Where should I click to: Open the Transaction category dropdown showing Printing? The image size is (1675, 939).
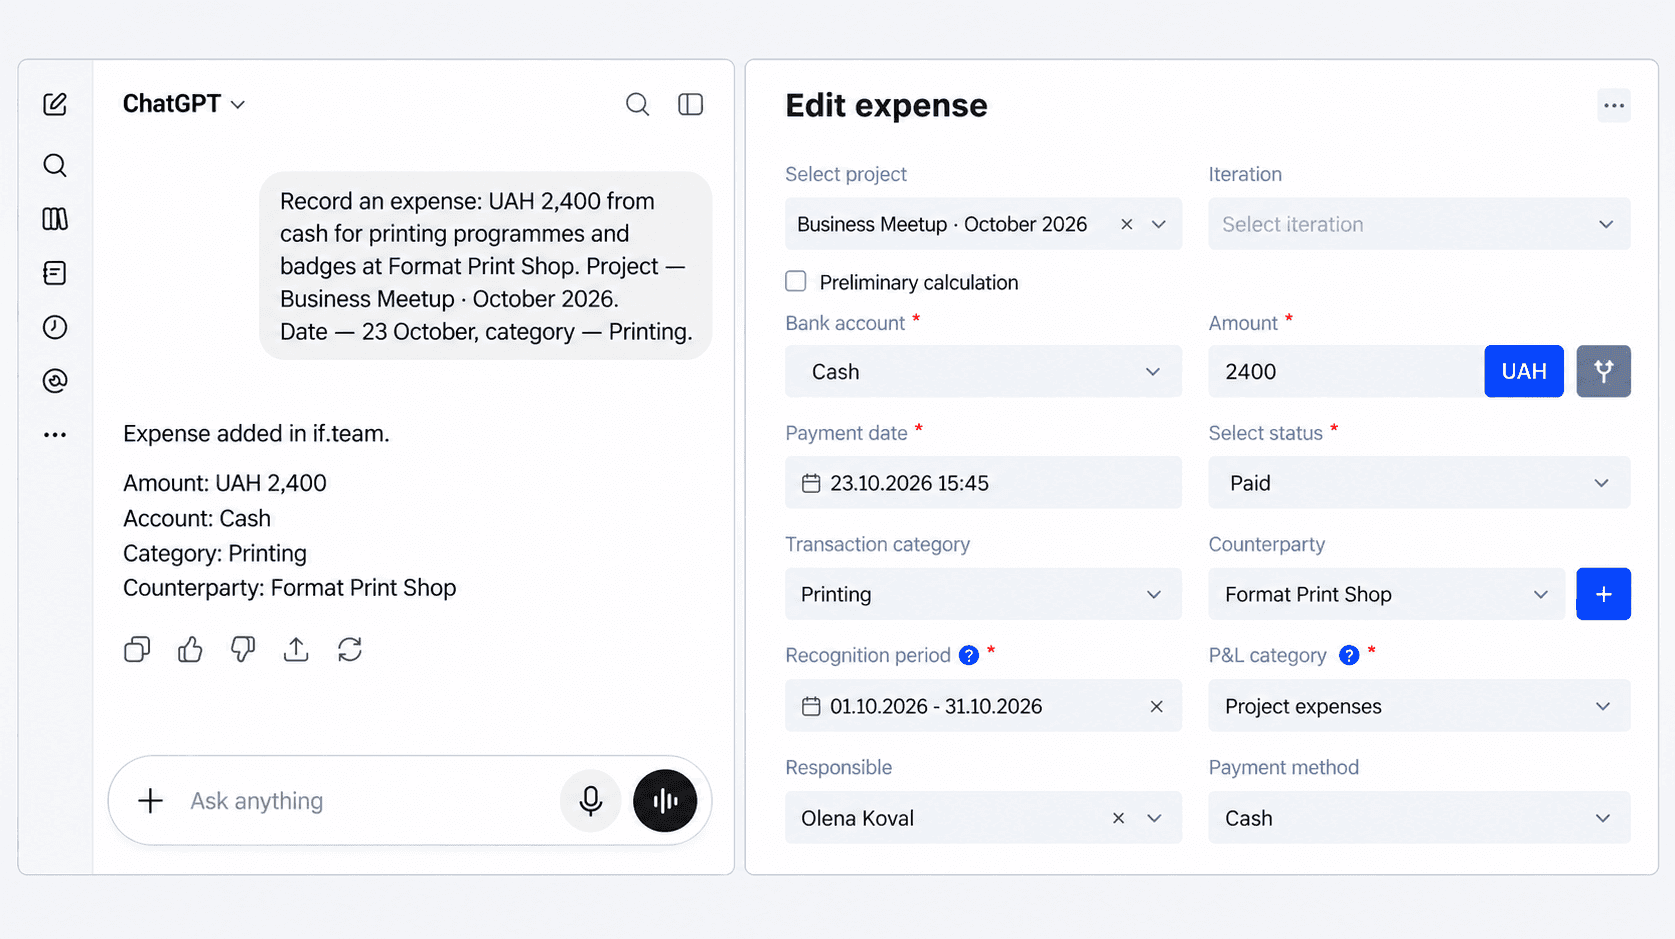click(983, 594)
